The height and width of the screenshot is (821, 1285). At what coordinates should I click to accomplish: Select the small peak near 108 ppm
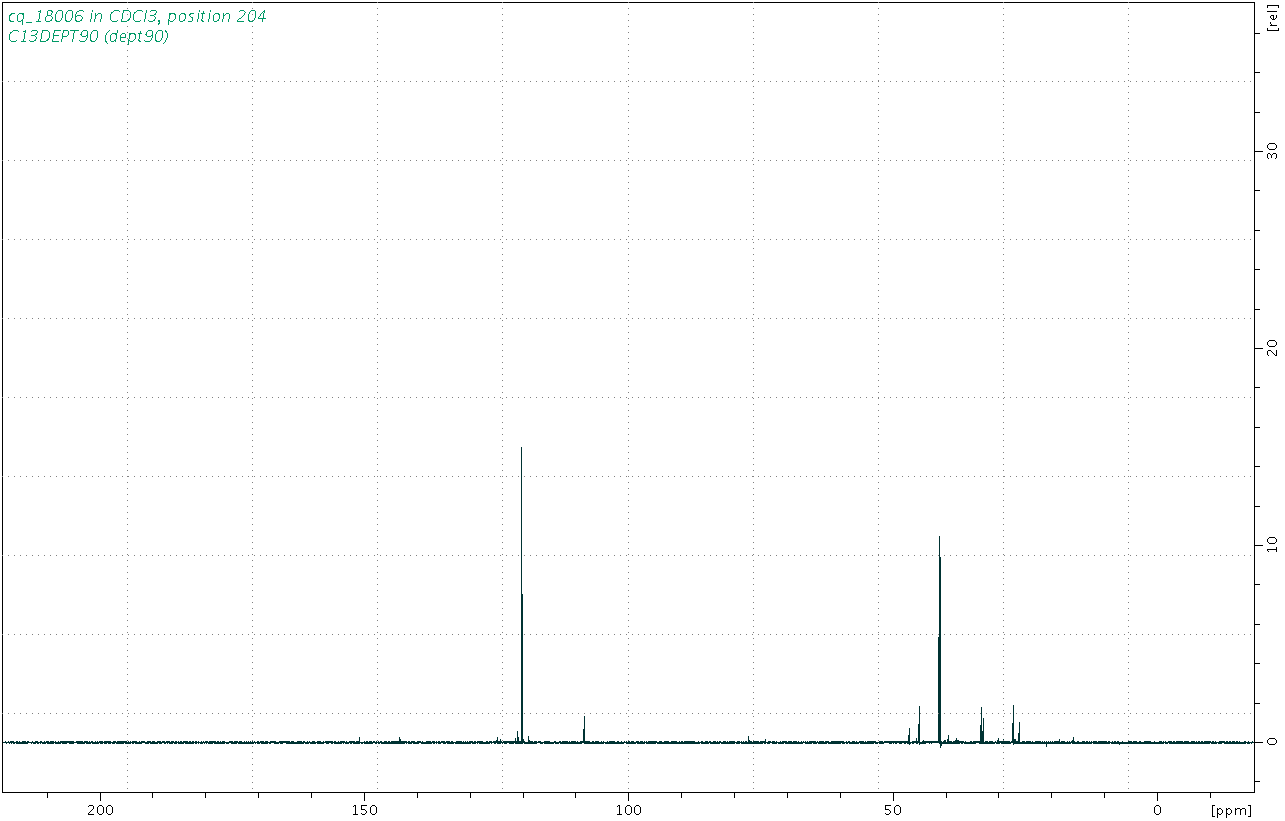pyautogui.click(x=584, y=730)
